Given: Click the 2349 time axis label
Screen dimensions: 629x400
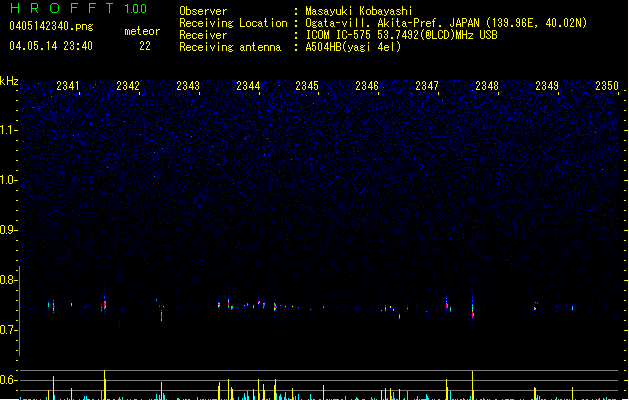Looking at the screenshot, I should coord(547,85).
